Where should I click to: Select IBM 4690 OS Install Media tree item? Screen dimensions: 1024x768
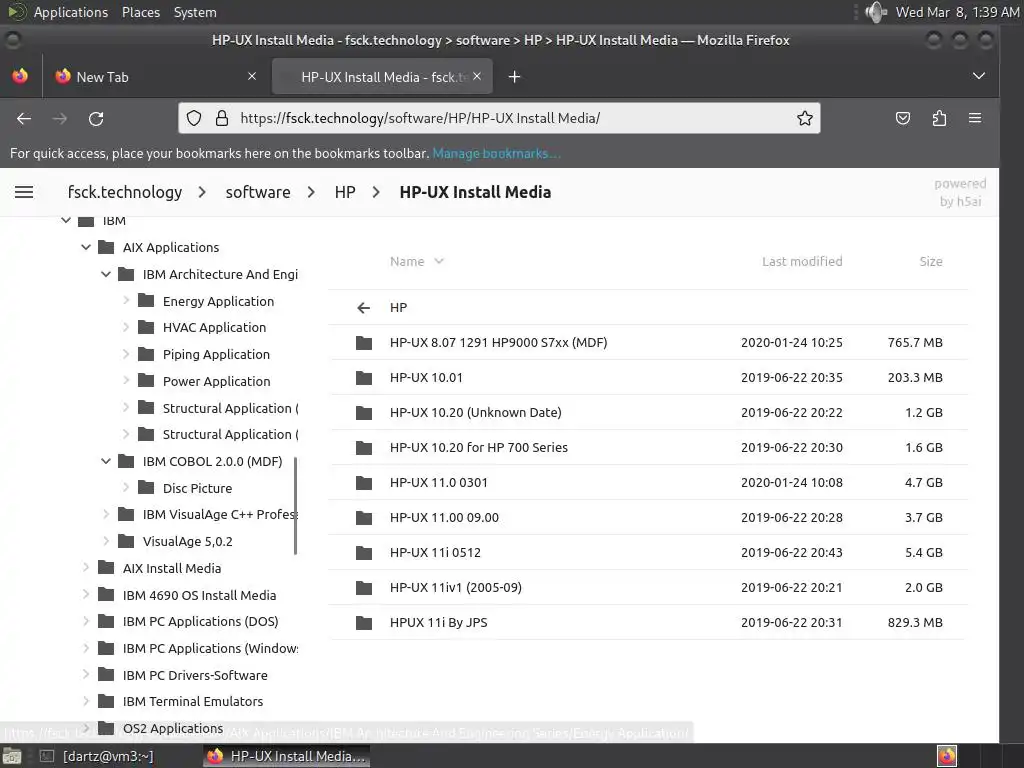[x=199, y=595]
